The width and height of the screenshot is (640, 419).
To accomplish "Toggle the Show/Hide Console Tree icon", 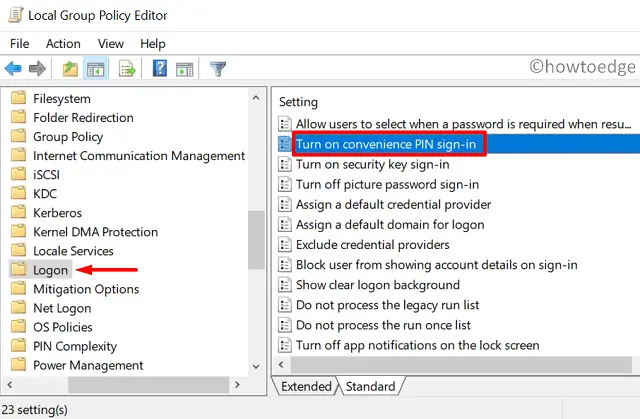I will coord(96,69).
